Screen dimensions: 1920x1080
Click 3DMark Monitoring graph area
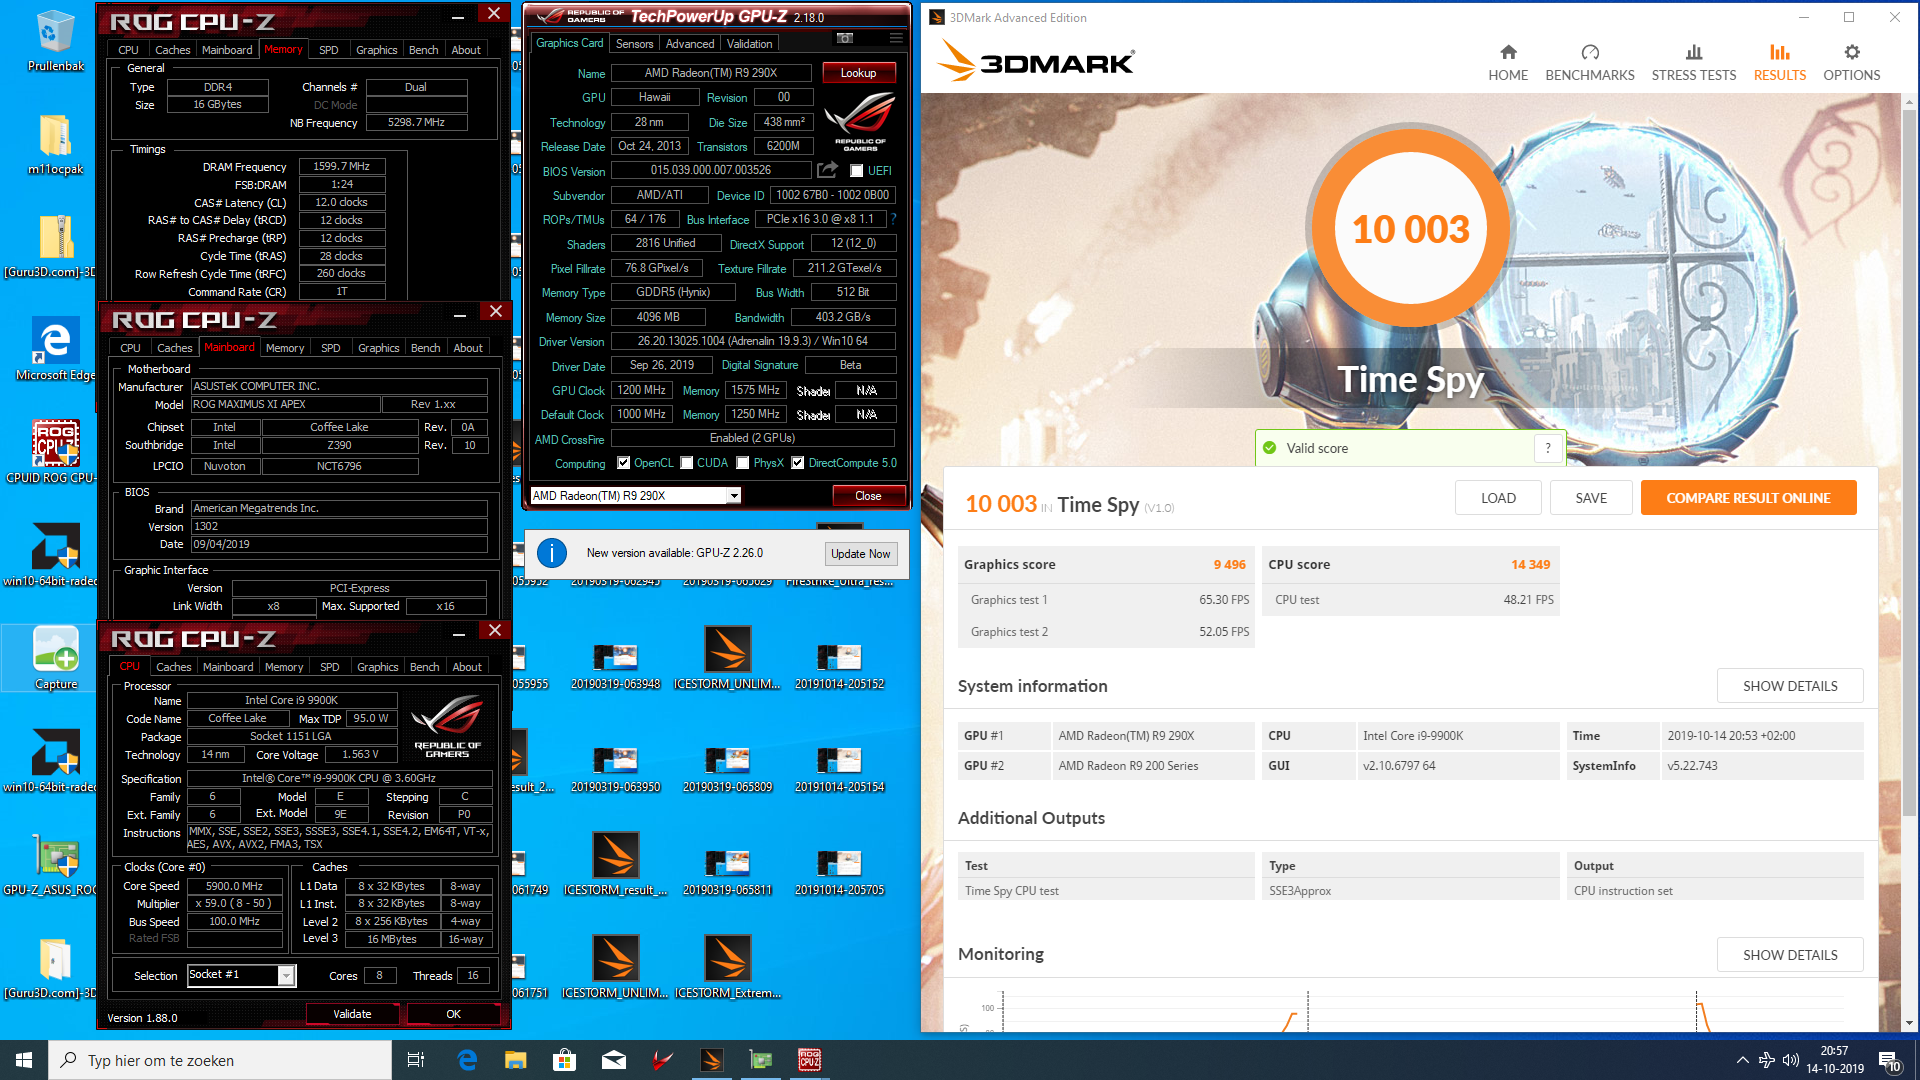1410,1010
